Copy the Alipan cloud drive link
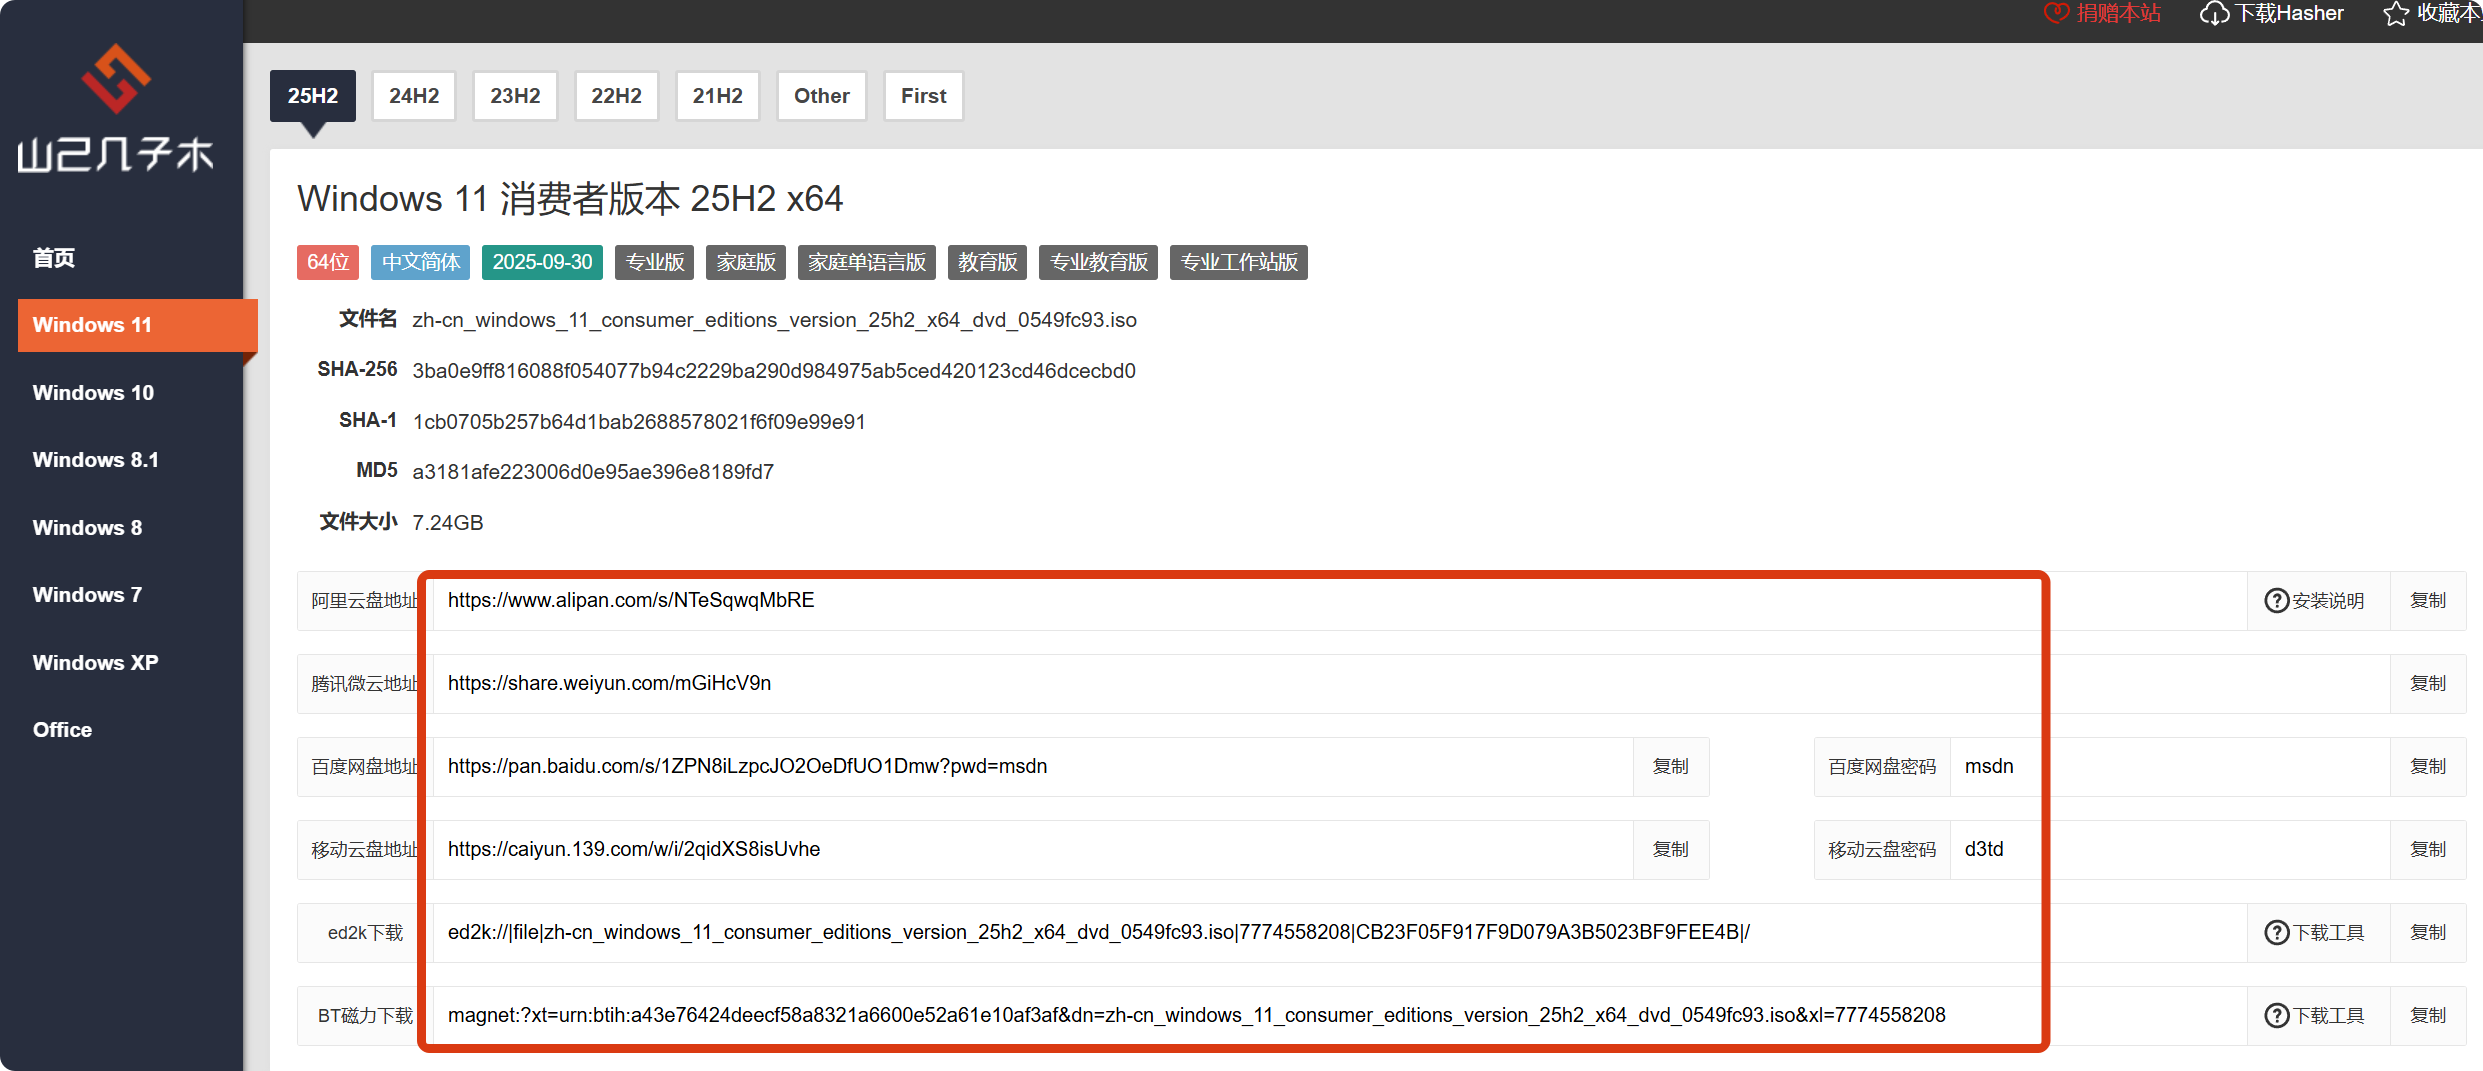This screenshot has width=2483, height=1071. (x=2427, y=601)
